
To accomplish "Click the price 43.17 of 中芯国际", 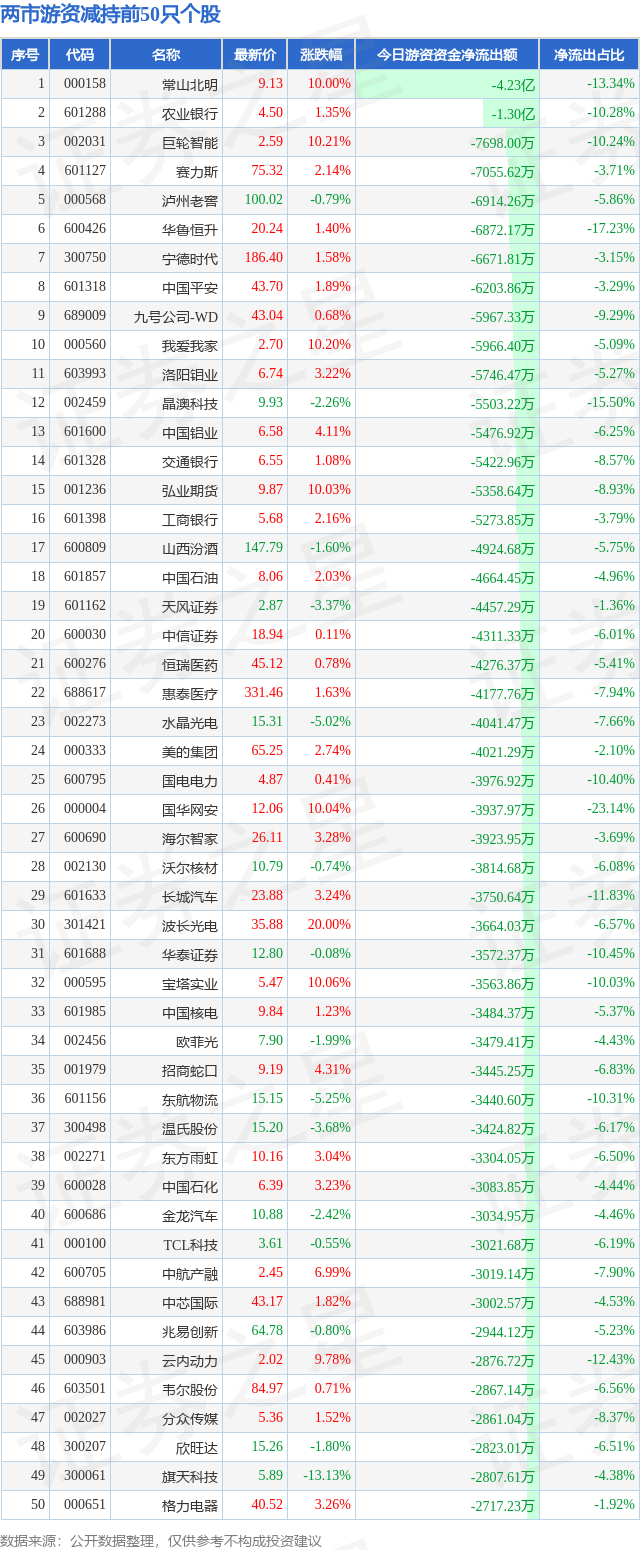I will click(x=267, y=1302).
